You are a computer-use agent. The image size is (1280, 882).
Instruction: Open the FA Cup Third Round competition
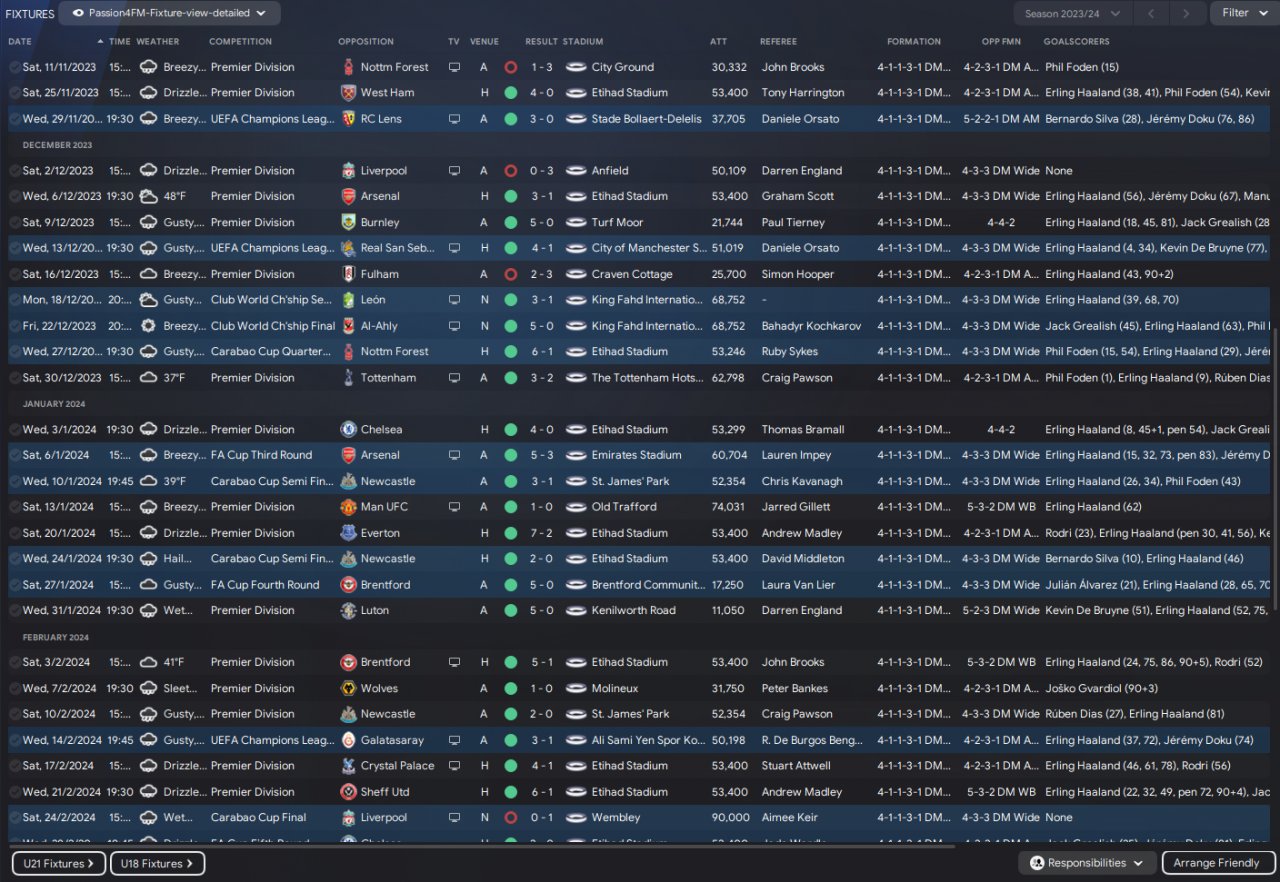coord(261,455)
